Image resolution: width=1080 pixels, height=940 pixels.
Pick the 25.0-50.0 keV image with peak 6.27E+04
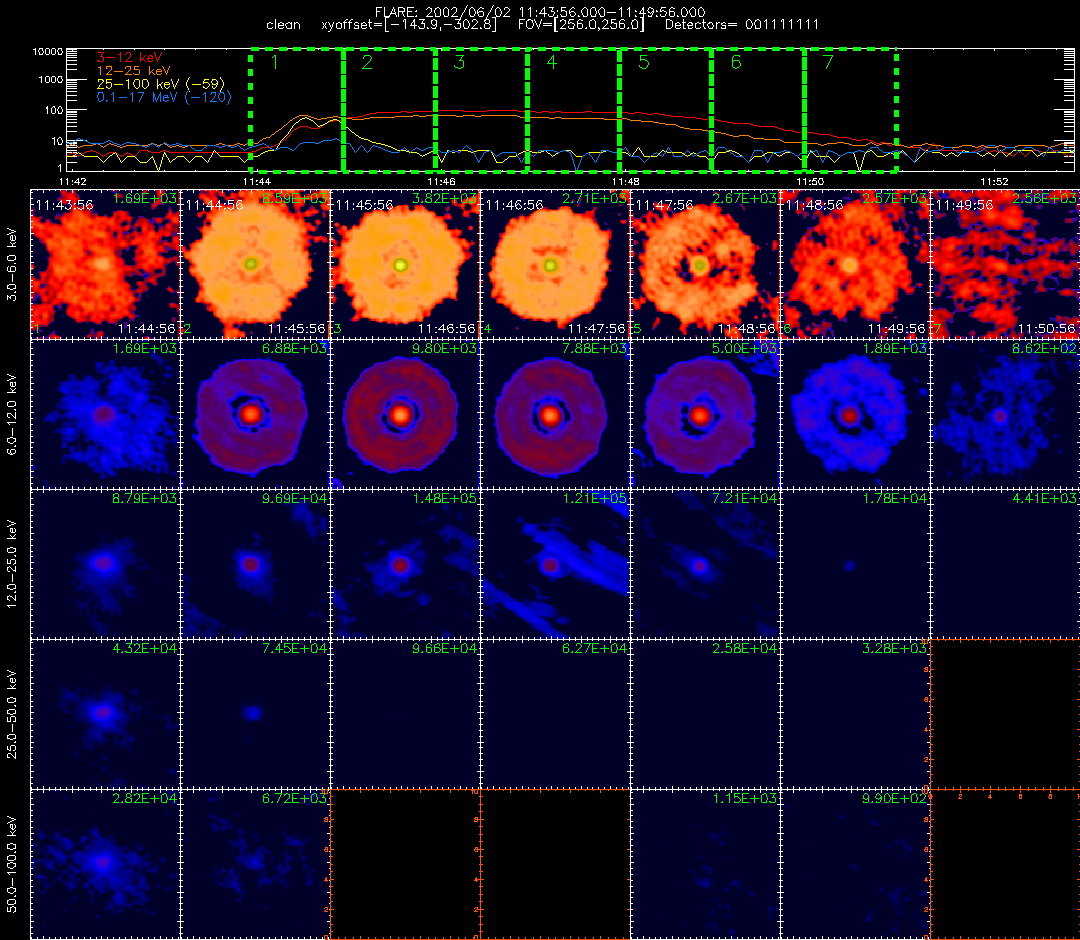pos(556,715)
